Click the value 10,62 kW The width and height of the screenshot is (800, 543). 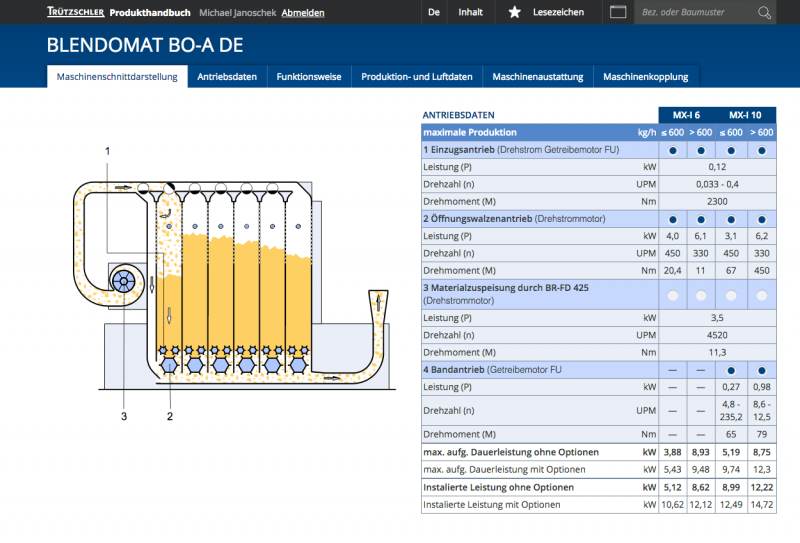[x=672, y=505]
